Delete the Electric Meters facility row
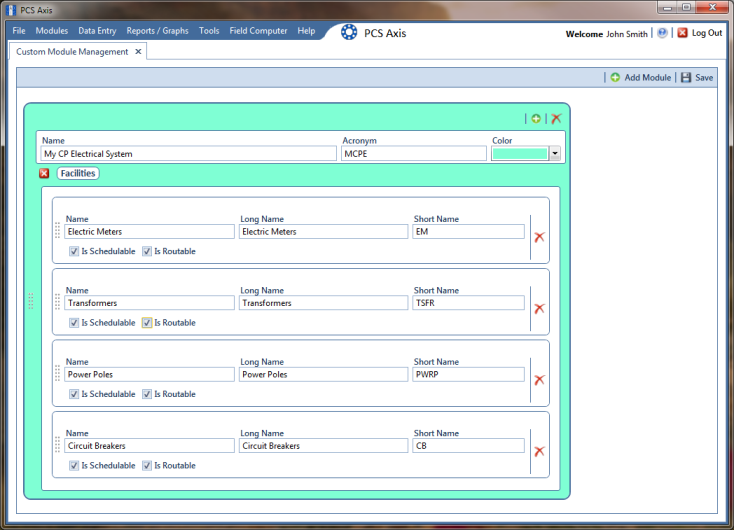Viewport: 734px width, 530px height. [539, 237]
